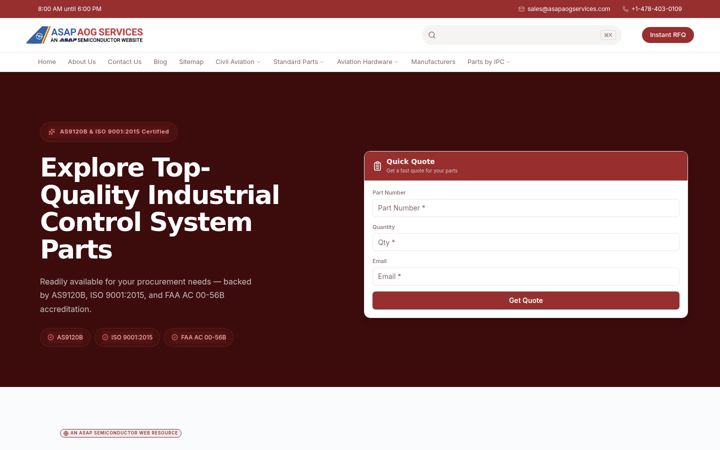Focus the Qty input field
720x450 pixels.
[x=526, y=242]
